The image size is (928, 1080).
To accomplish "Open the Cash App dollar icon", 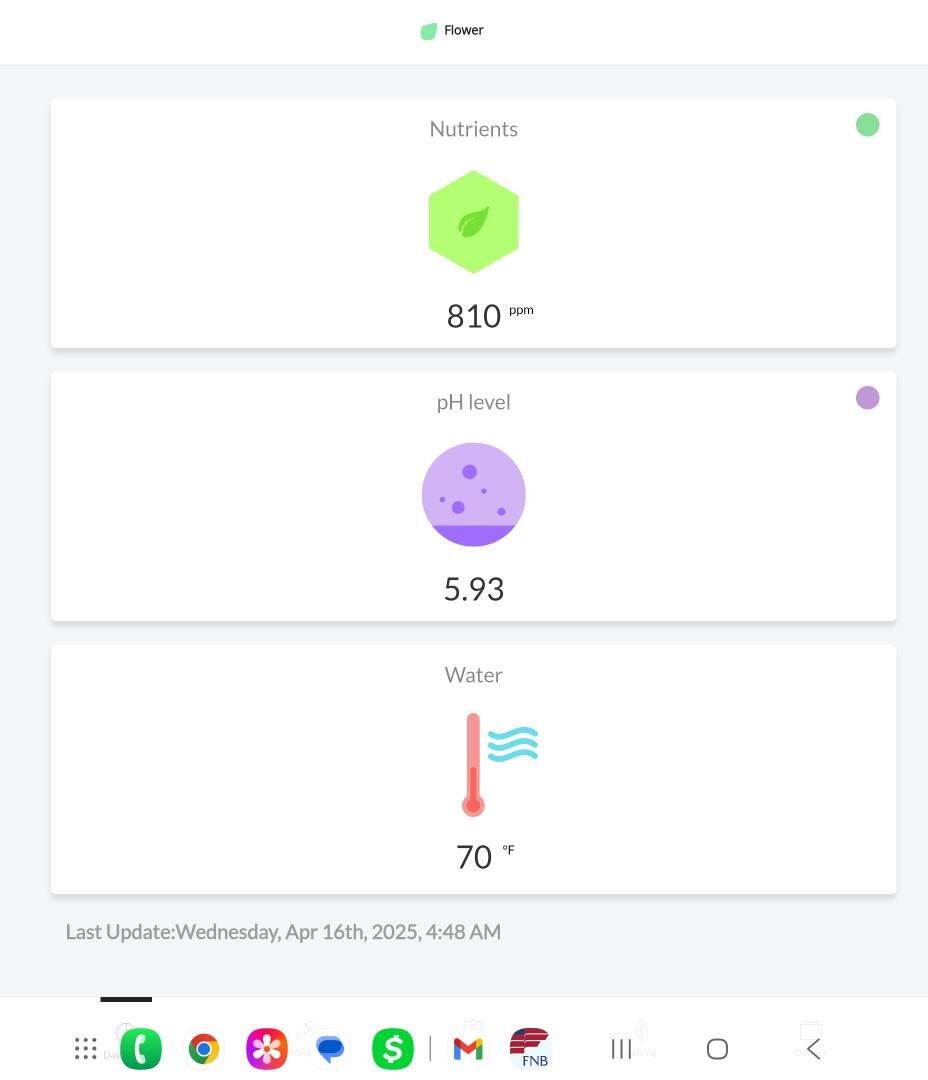I will 393,1049.
